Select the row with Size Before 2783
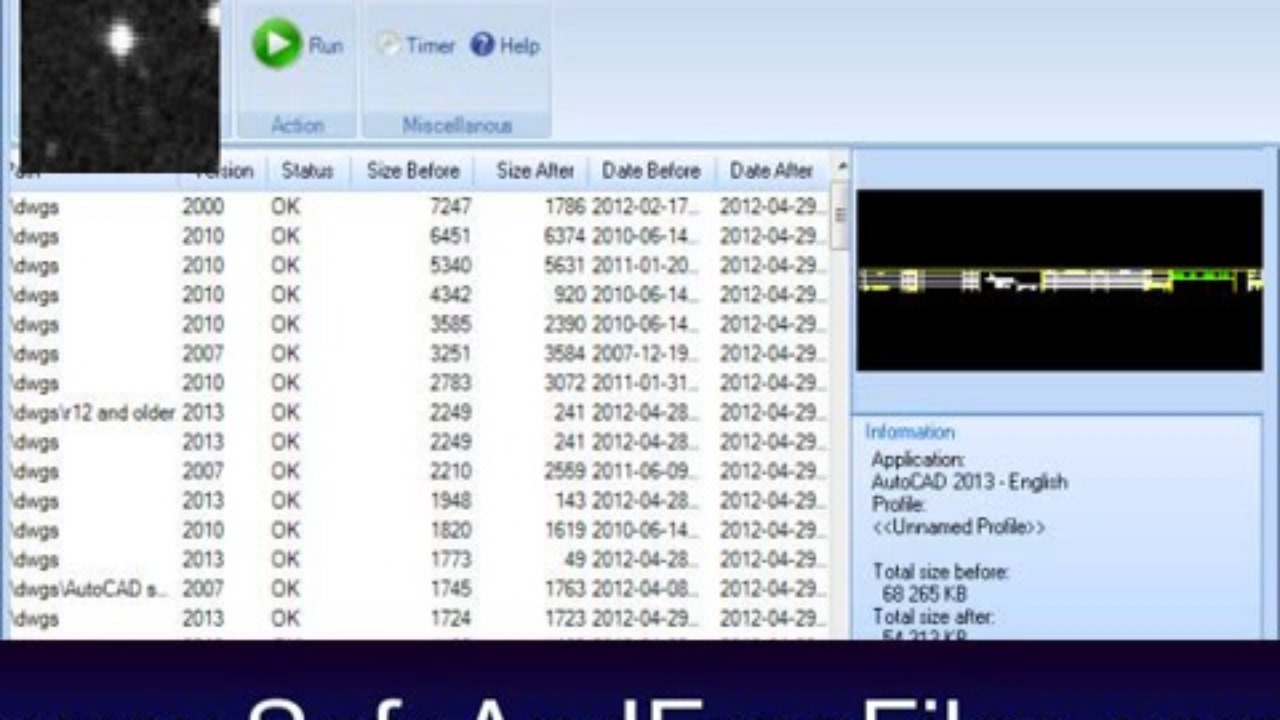This screenshot has height=720, width=1280. pos(418,383)
